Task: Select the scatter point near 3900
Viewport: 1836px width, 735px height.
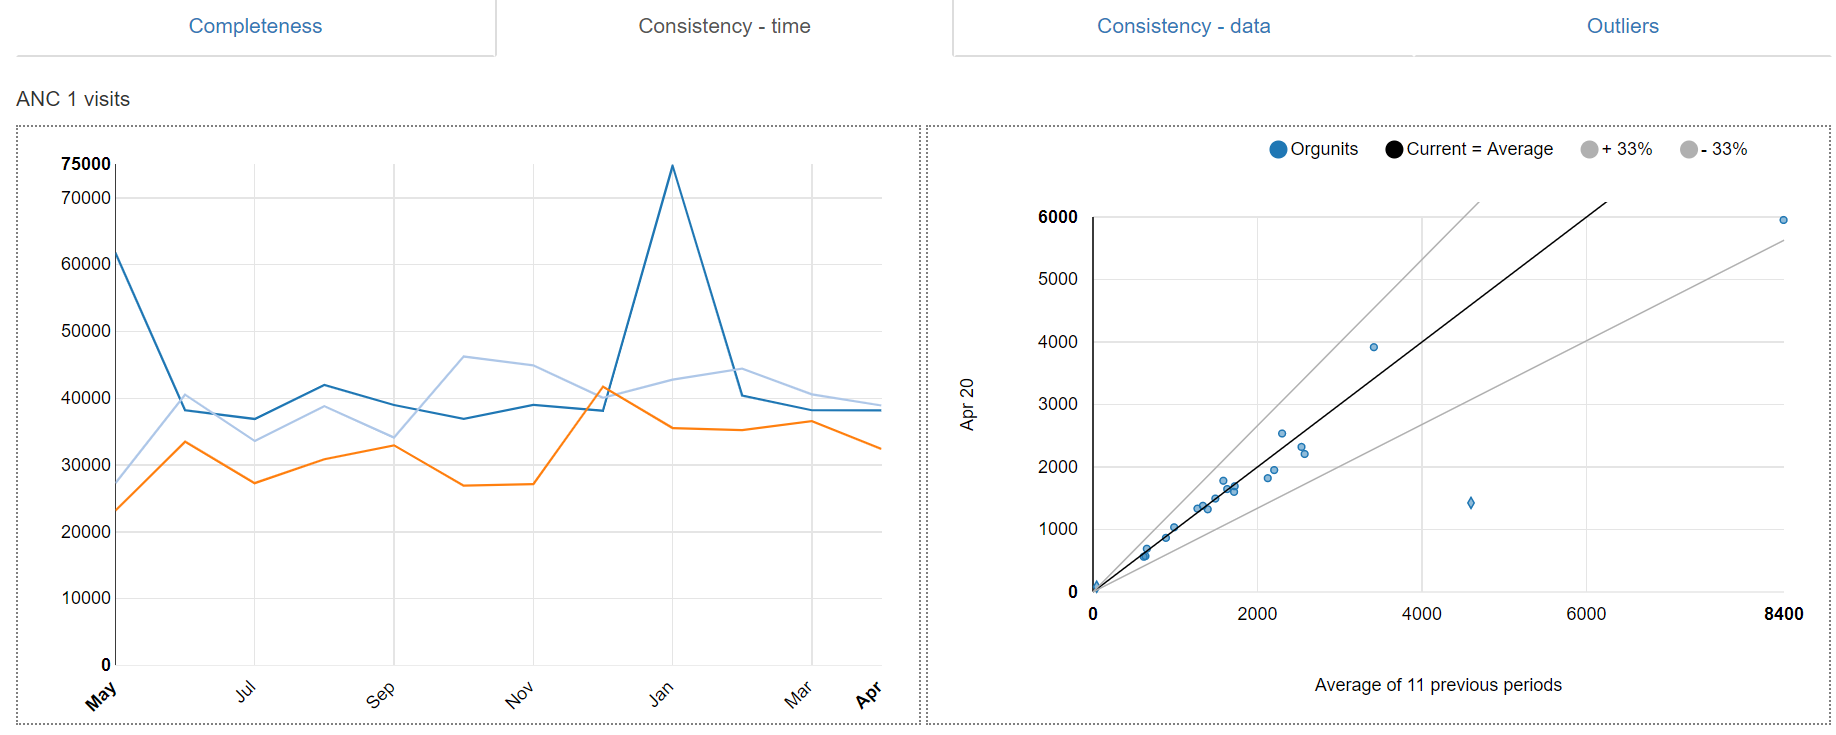Action: tap(1374, 347)
